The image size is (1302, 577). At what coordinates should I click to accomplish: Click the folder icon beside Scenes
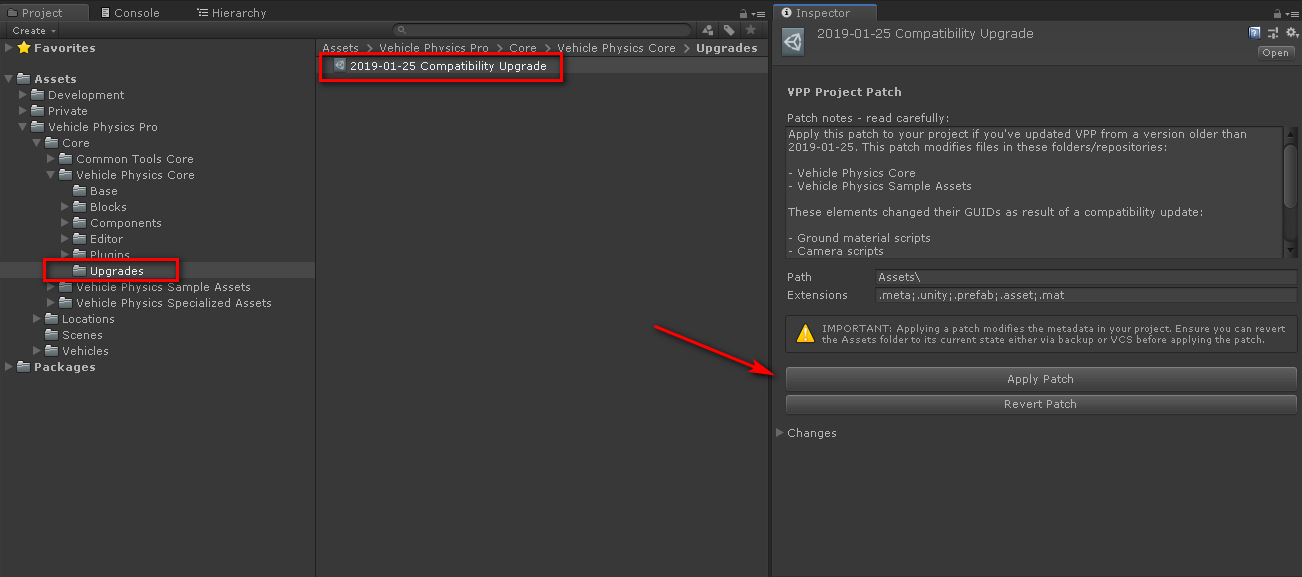point(51,335)
